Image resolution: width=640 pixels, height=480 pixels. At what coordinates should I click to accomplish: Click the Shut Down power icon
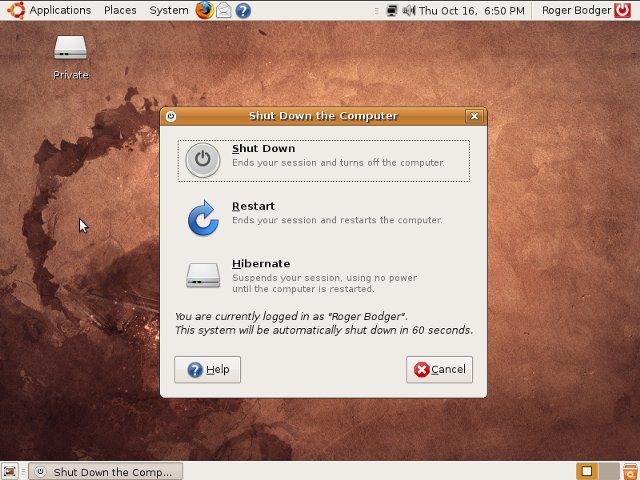coord(203,160)
